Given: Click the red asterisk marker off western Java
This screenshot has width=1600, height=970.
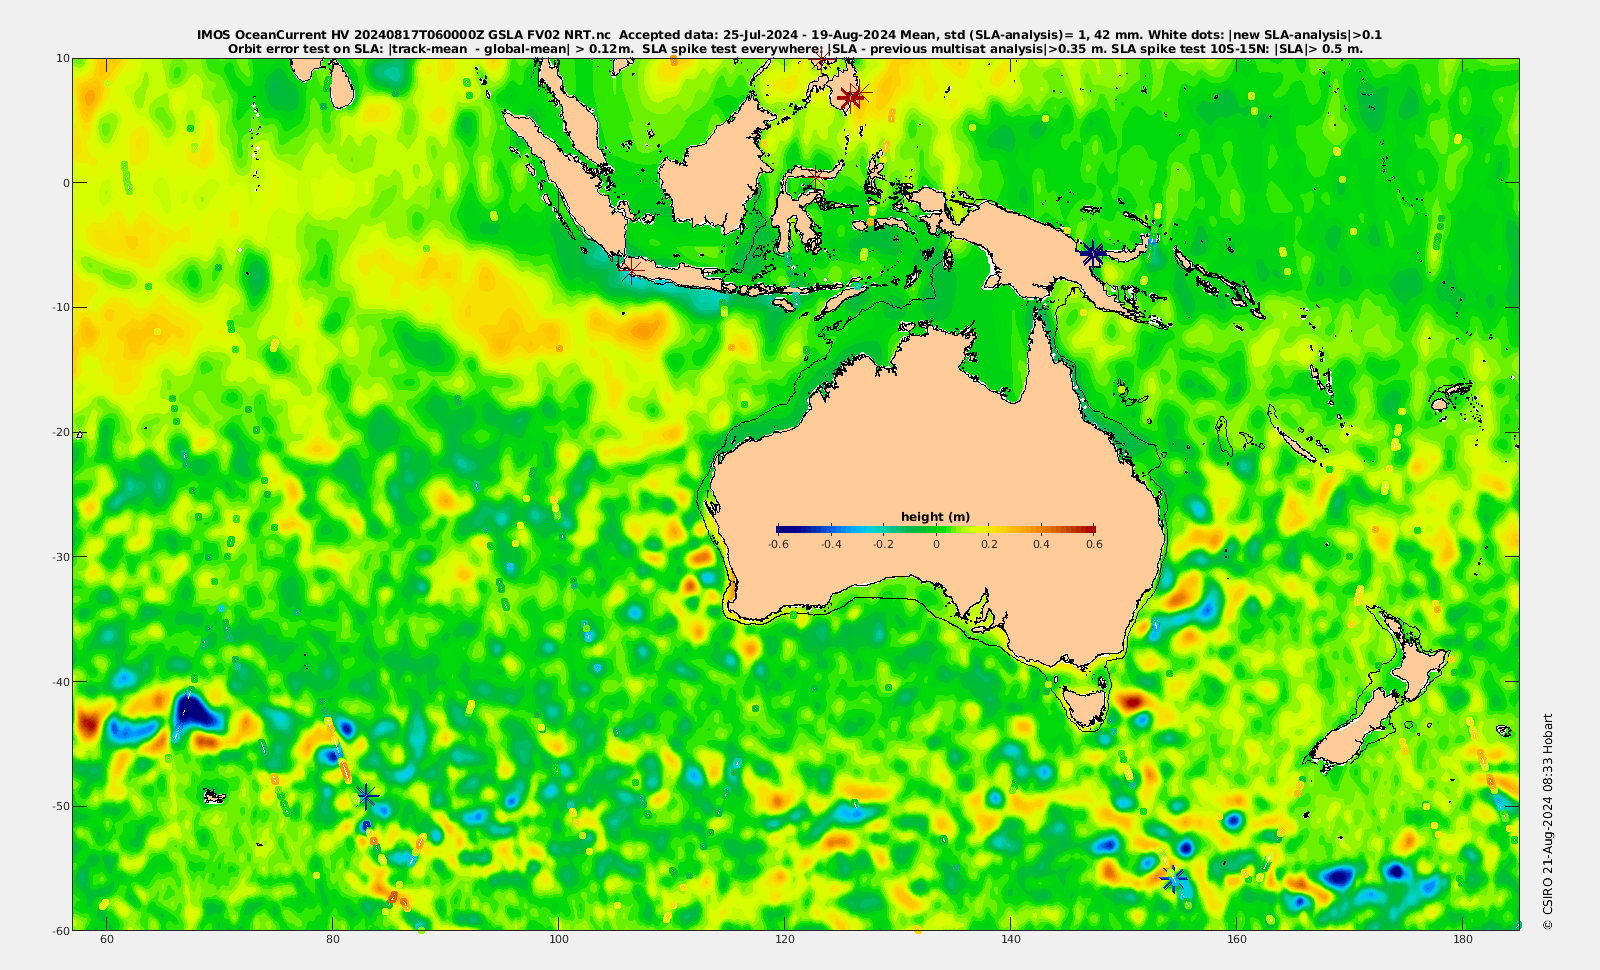Looking at the screenshot, I should click(x=629, y=269).
